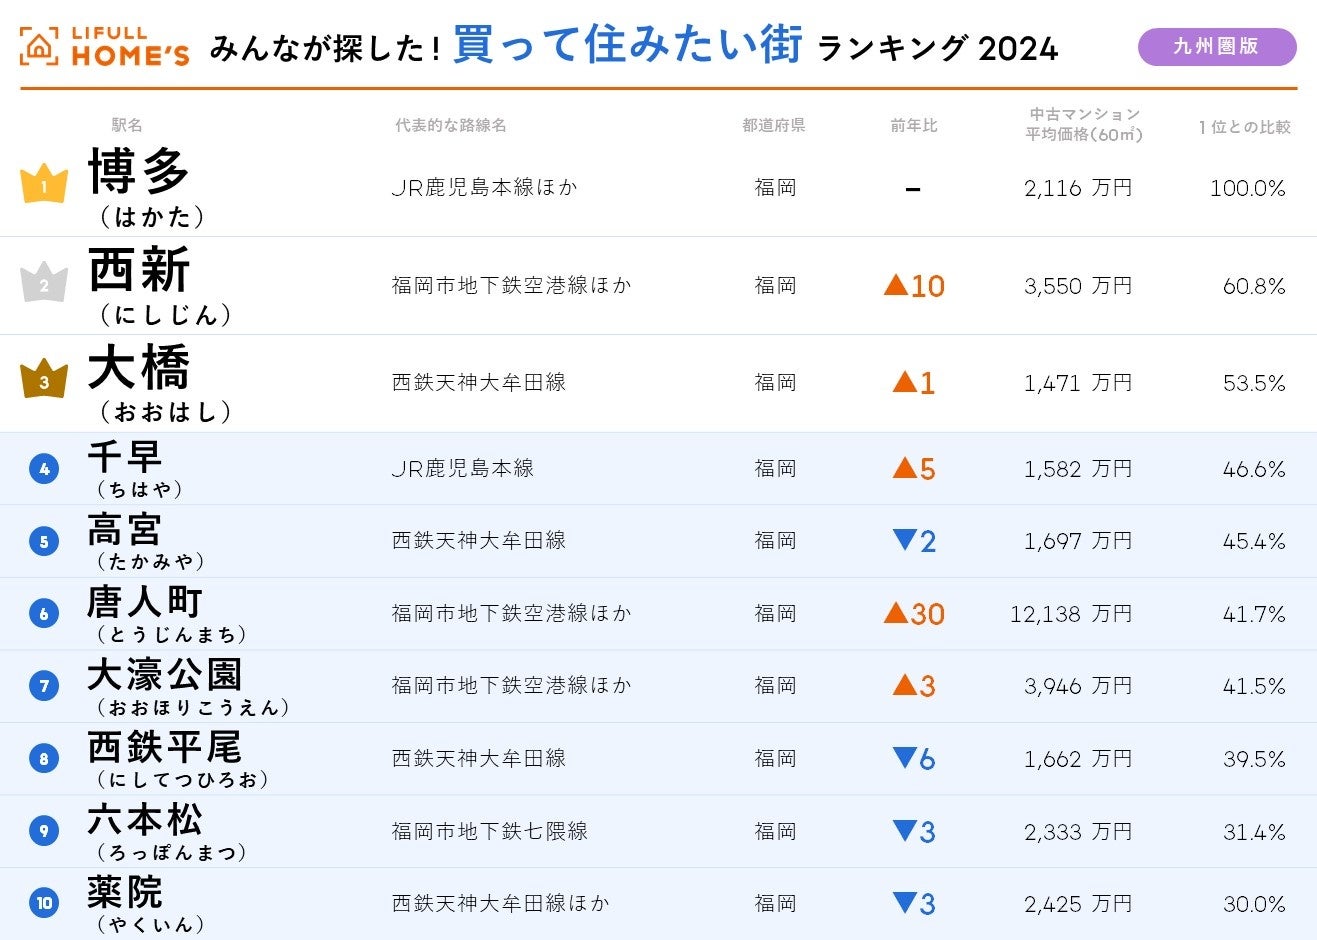Click the orange up arrow for 唐人町
The width and height of the screenshot is (1317, 940).
(x=896, y=612)
